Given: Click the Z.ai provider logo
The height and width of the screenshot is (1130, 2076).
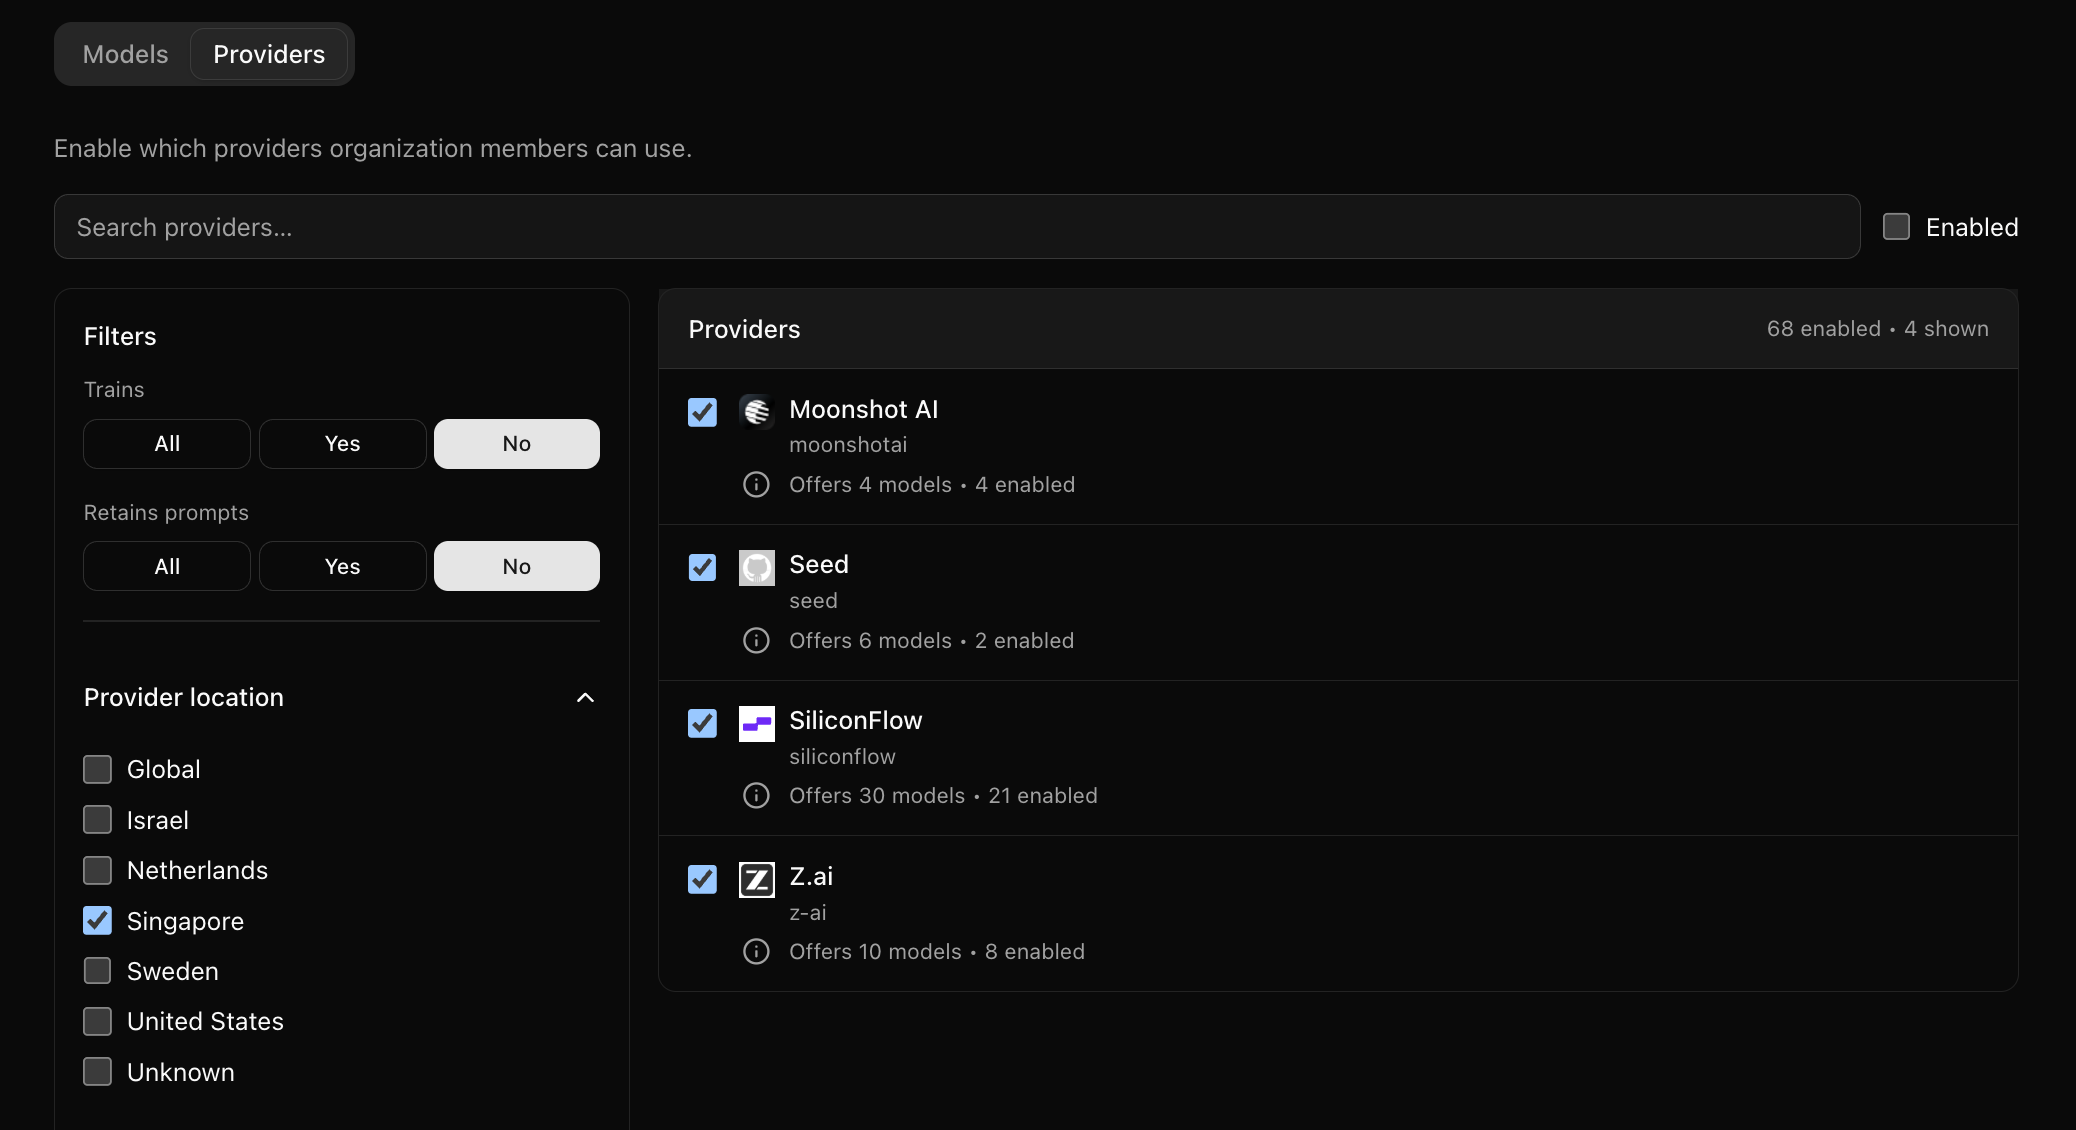Looking at the screenshot, I should coord(756,879).
